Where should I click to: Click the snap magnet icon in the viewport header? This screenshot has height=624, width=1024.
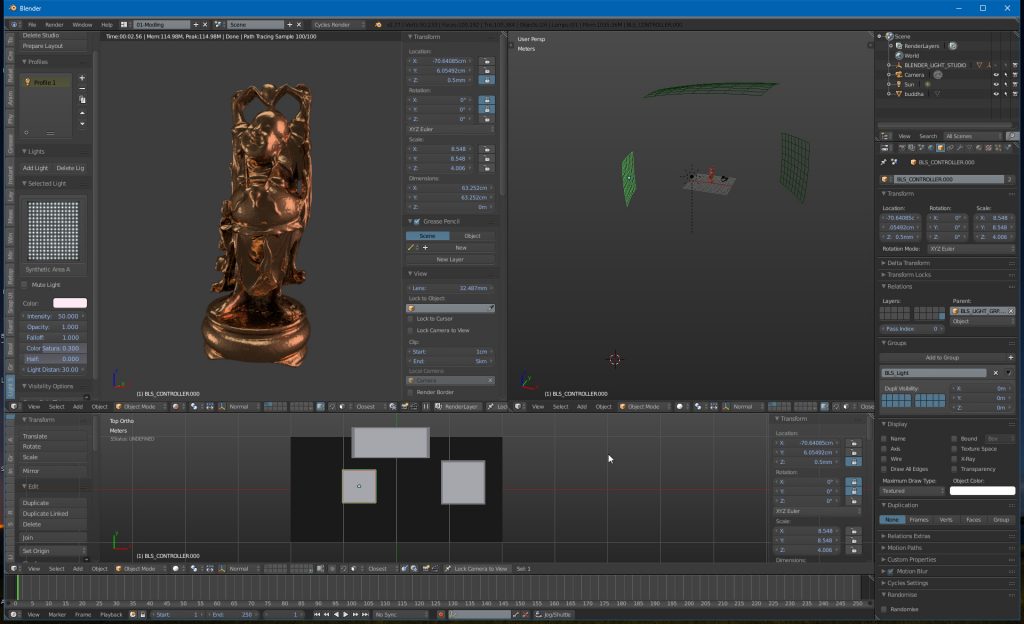point(342,406)
